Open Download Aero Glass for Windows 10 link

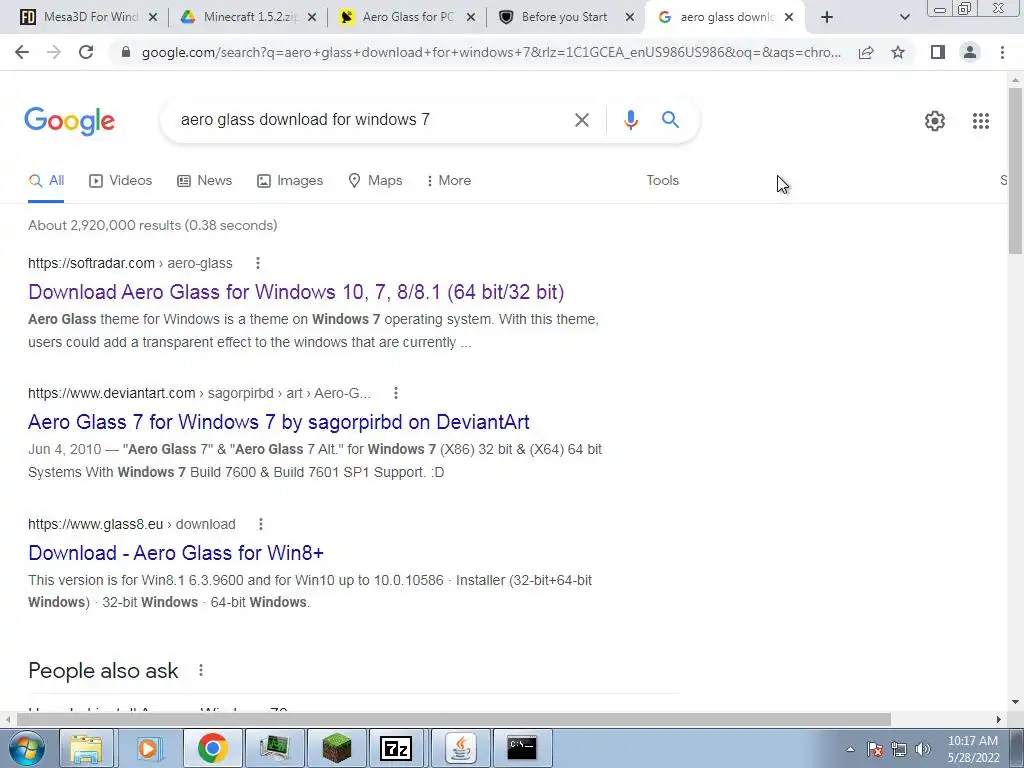296,292
